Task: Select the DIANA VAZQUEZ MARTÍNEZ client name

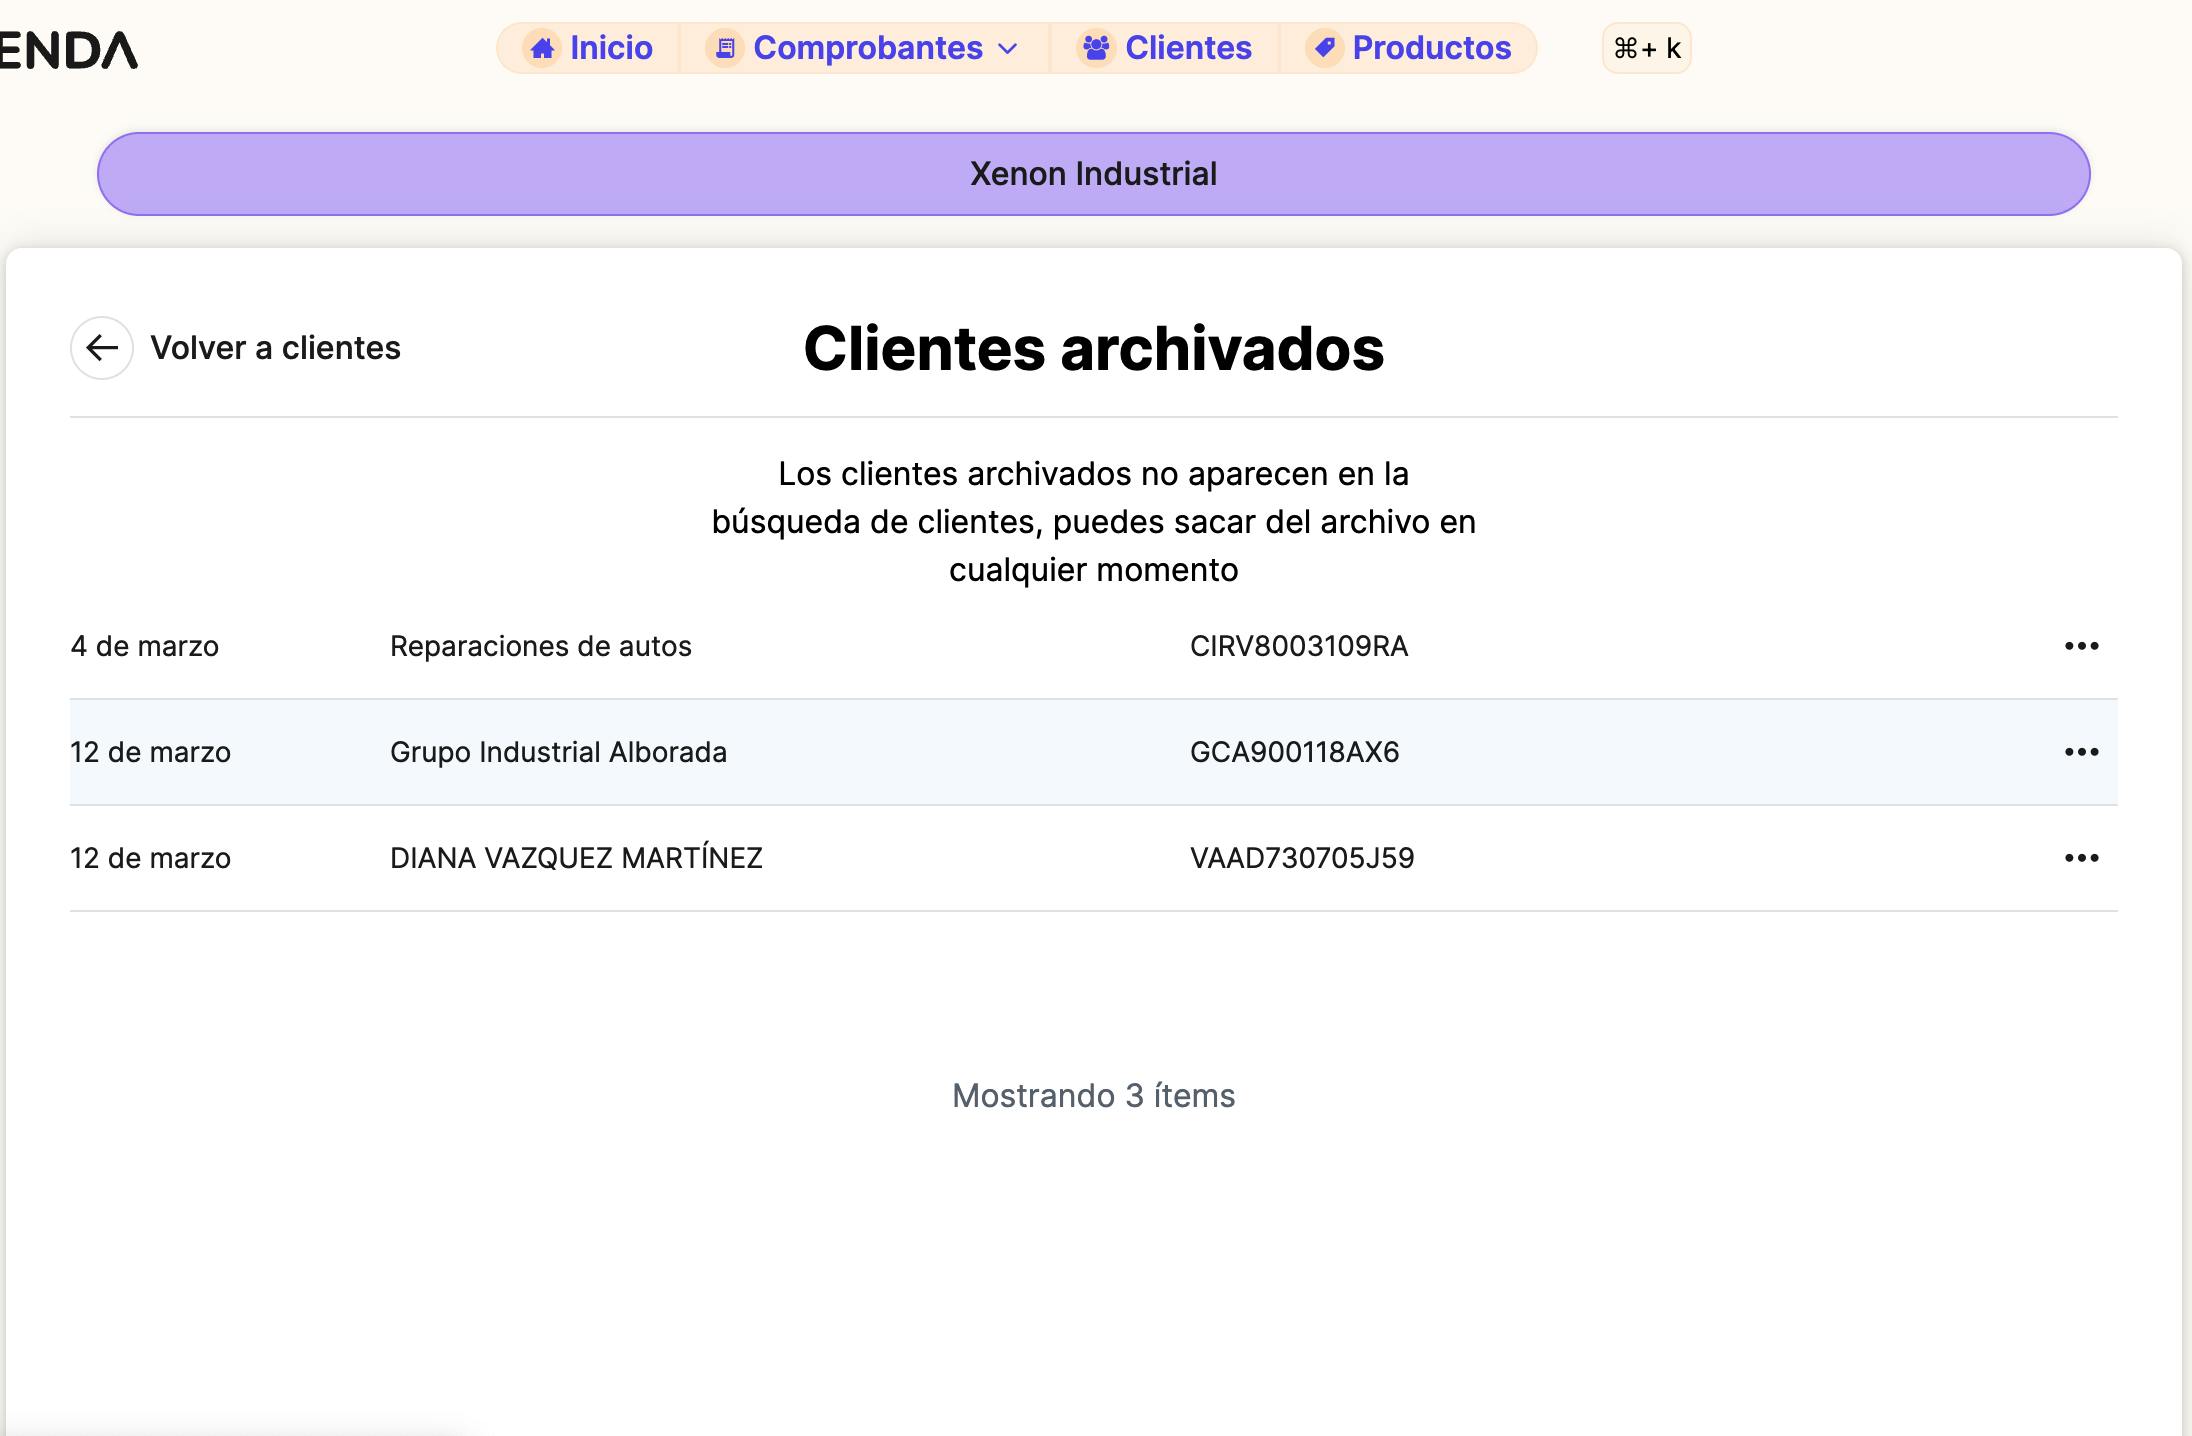Action: click(576, 858)
